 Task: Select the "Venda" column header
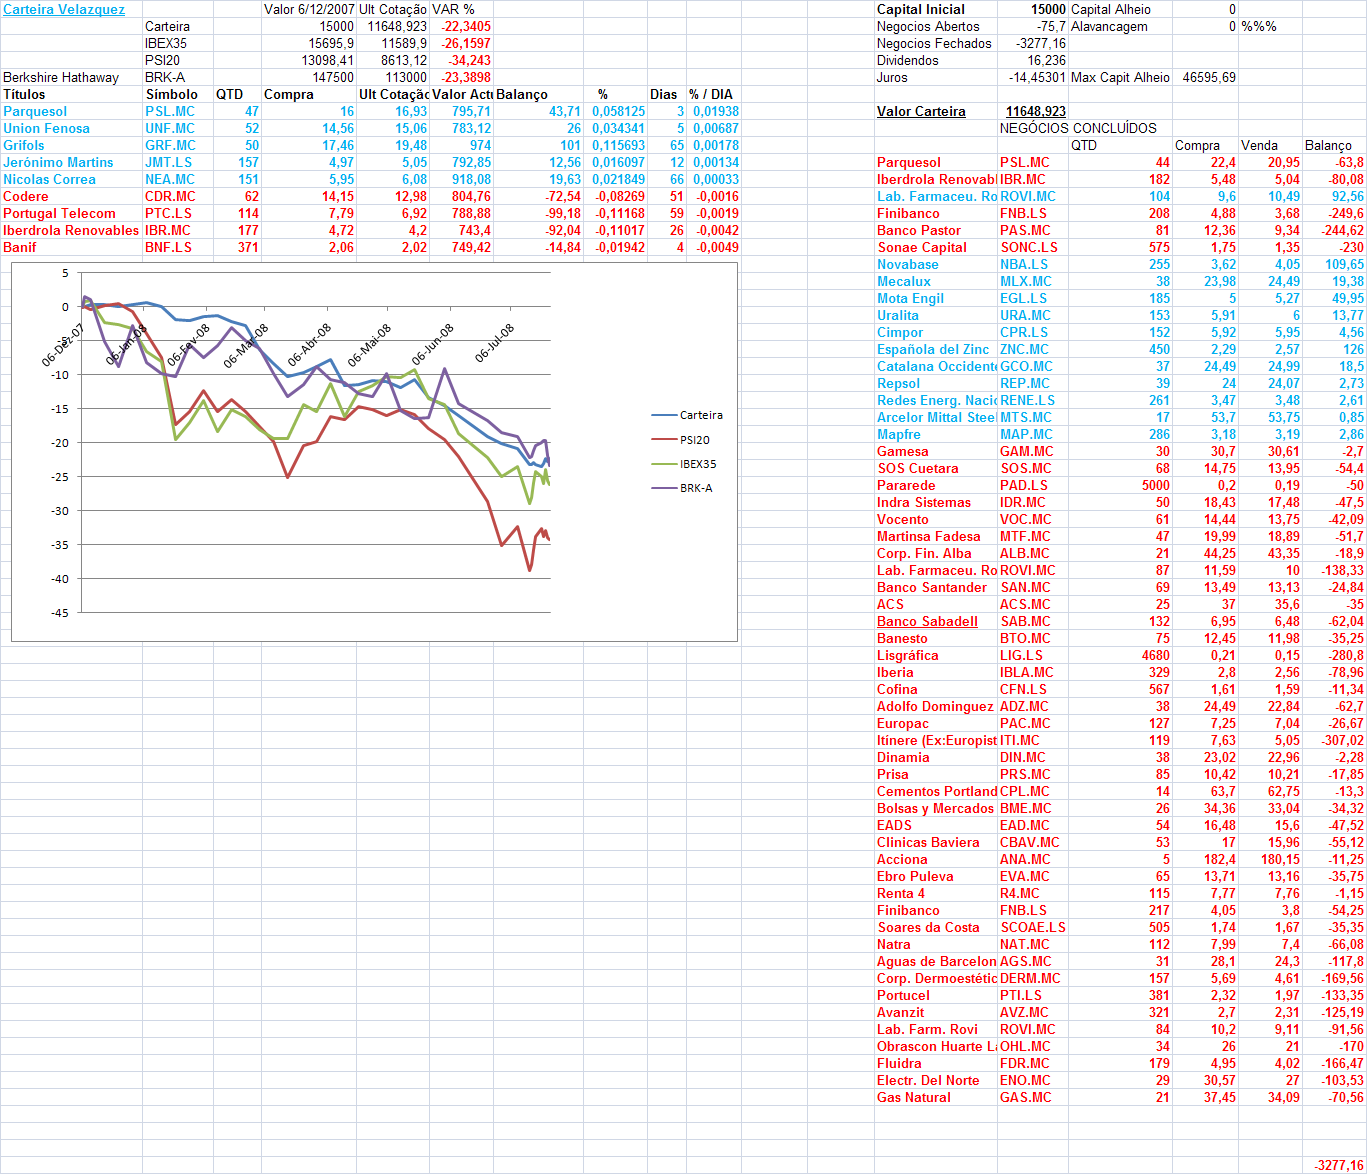pos(1259,146)
